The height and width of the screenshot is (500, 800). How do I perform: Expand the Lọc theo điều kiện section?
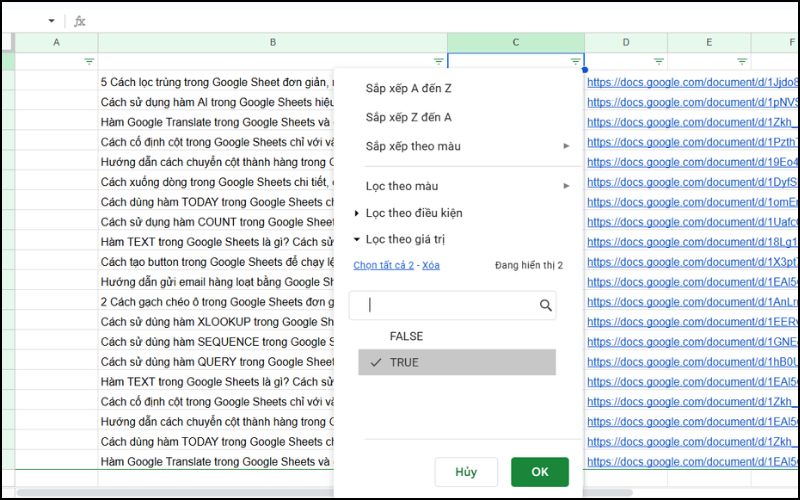tap(408, 213)
